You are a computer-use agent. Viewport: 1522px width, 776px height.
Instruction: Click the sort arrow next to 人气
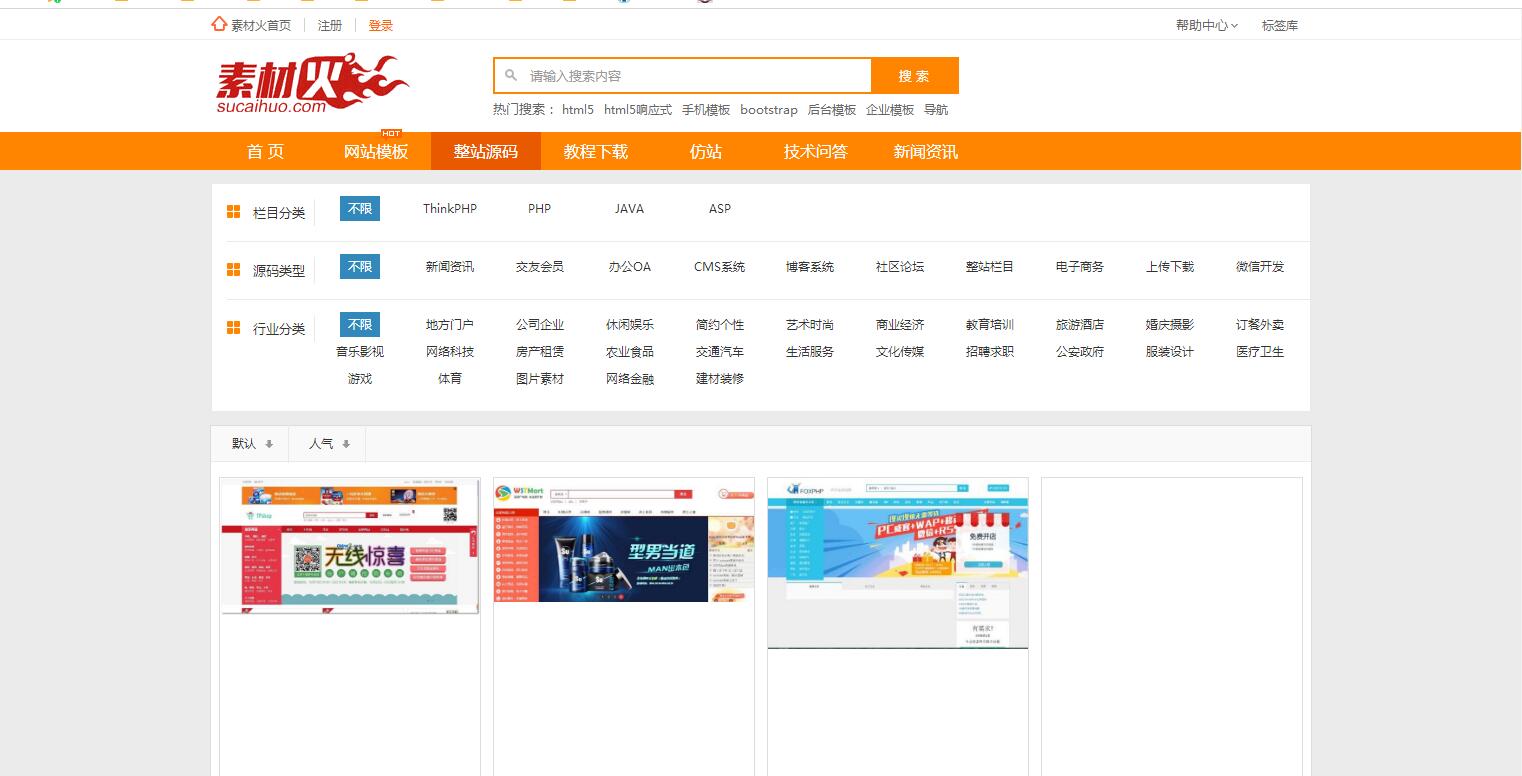(x=346, y=444)
